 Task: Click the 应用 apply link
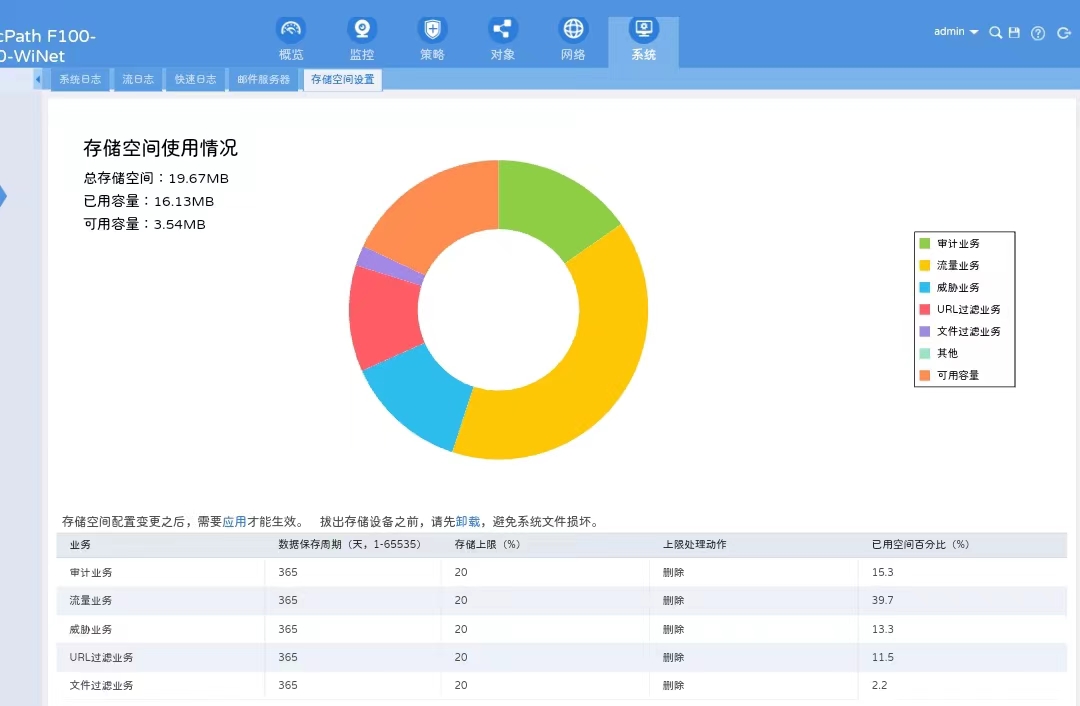234,521
